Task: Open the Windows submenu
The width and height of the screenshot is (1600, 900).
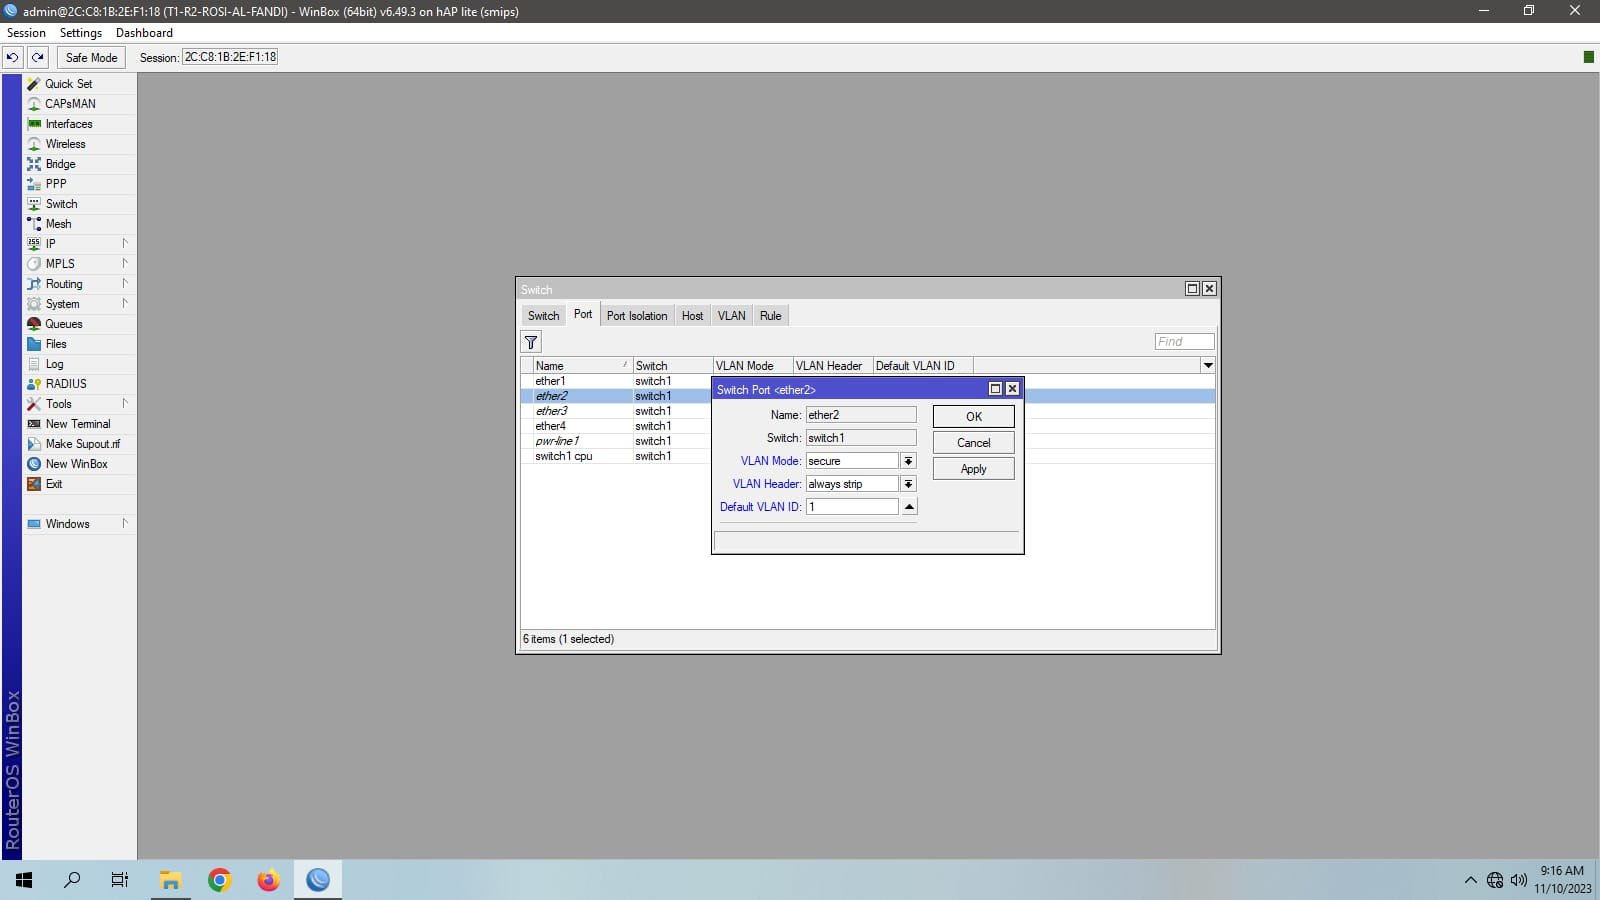Action: [79, 524]
